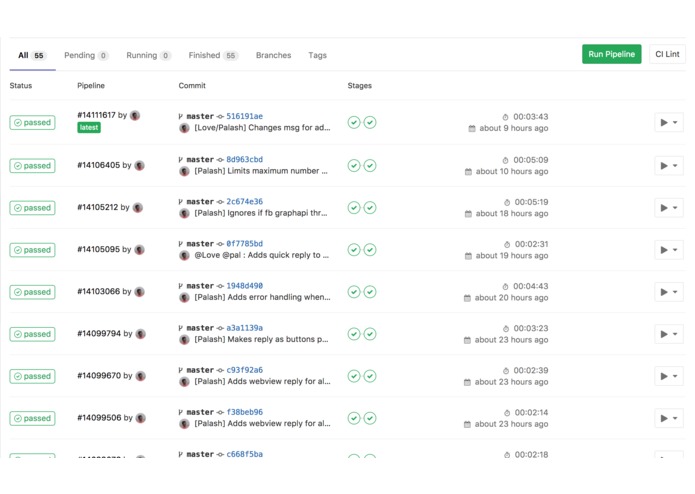
Task: Open pipeline #14105095 link
Action: 98,249
